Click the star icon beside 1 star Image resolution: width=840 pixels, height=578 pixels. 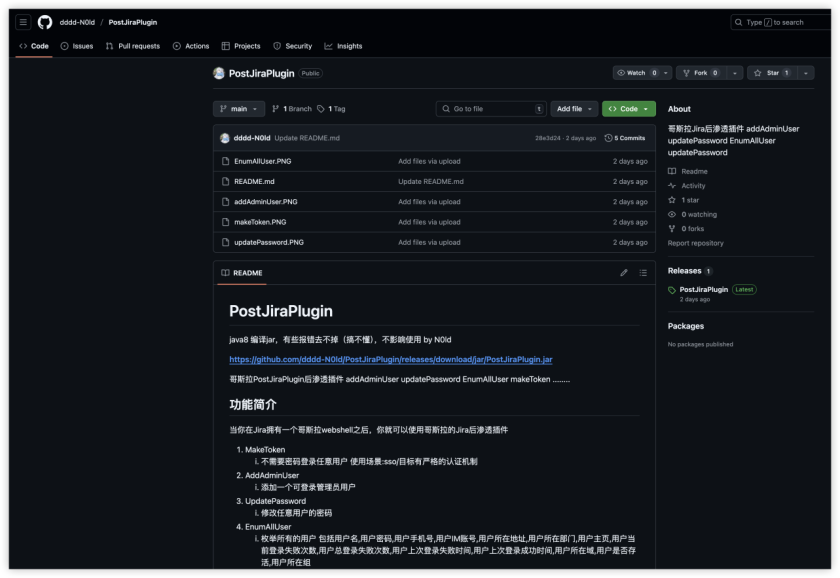click(x=672, y=200)
